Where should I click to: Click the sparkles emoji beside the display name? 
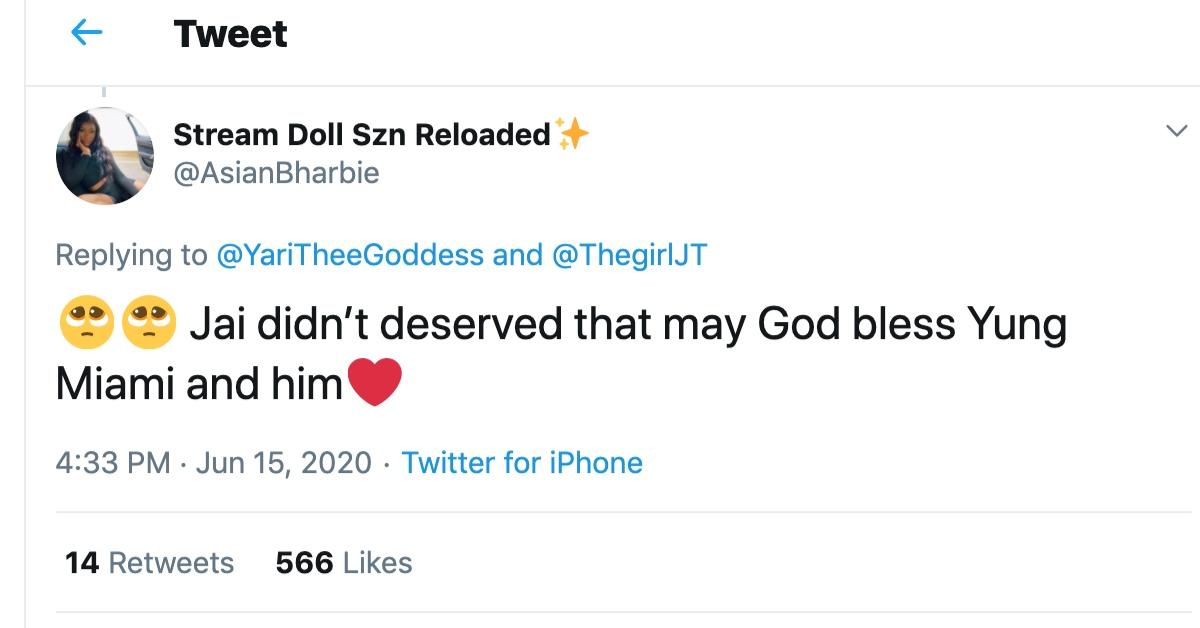coord(572,134)
